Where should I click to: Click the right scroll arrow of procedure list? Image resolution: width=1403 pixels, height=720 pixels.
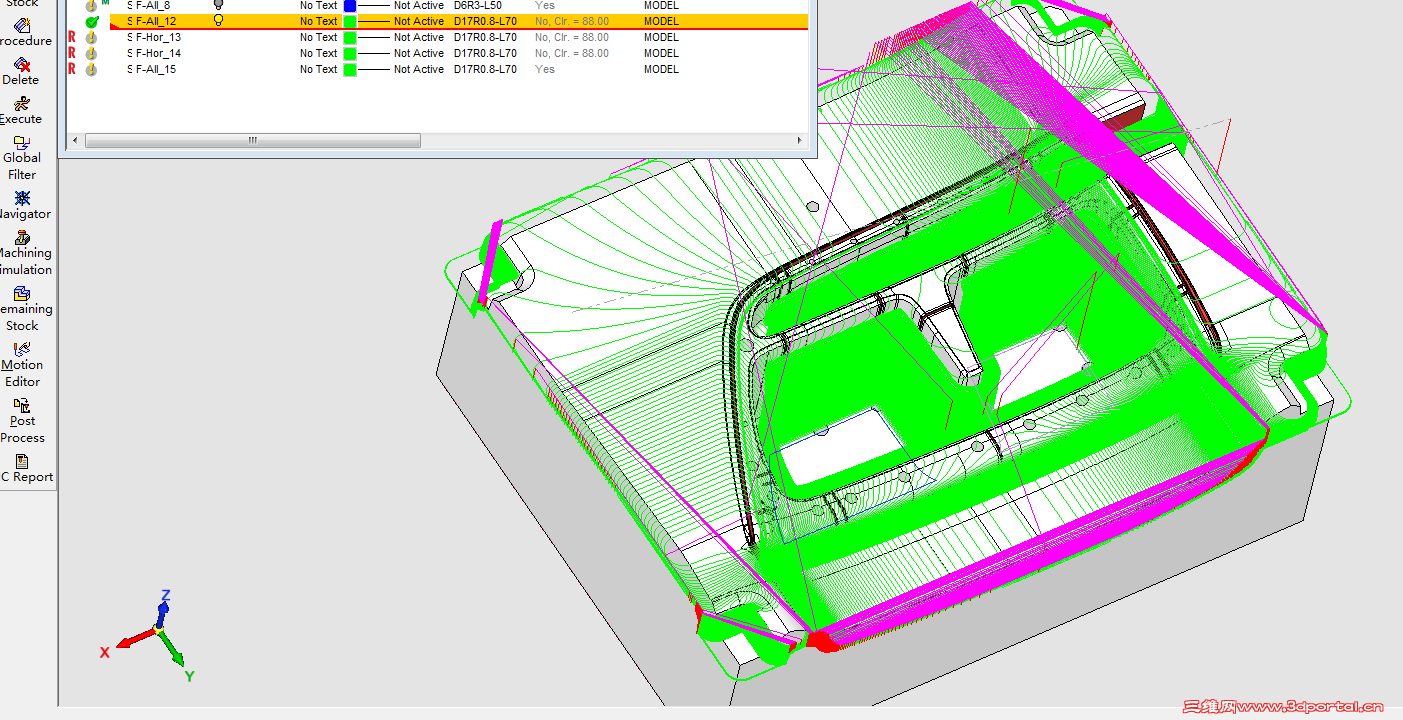click(x=799, y=141)
